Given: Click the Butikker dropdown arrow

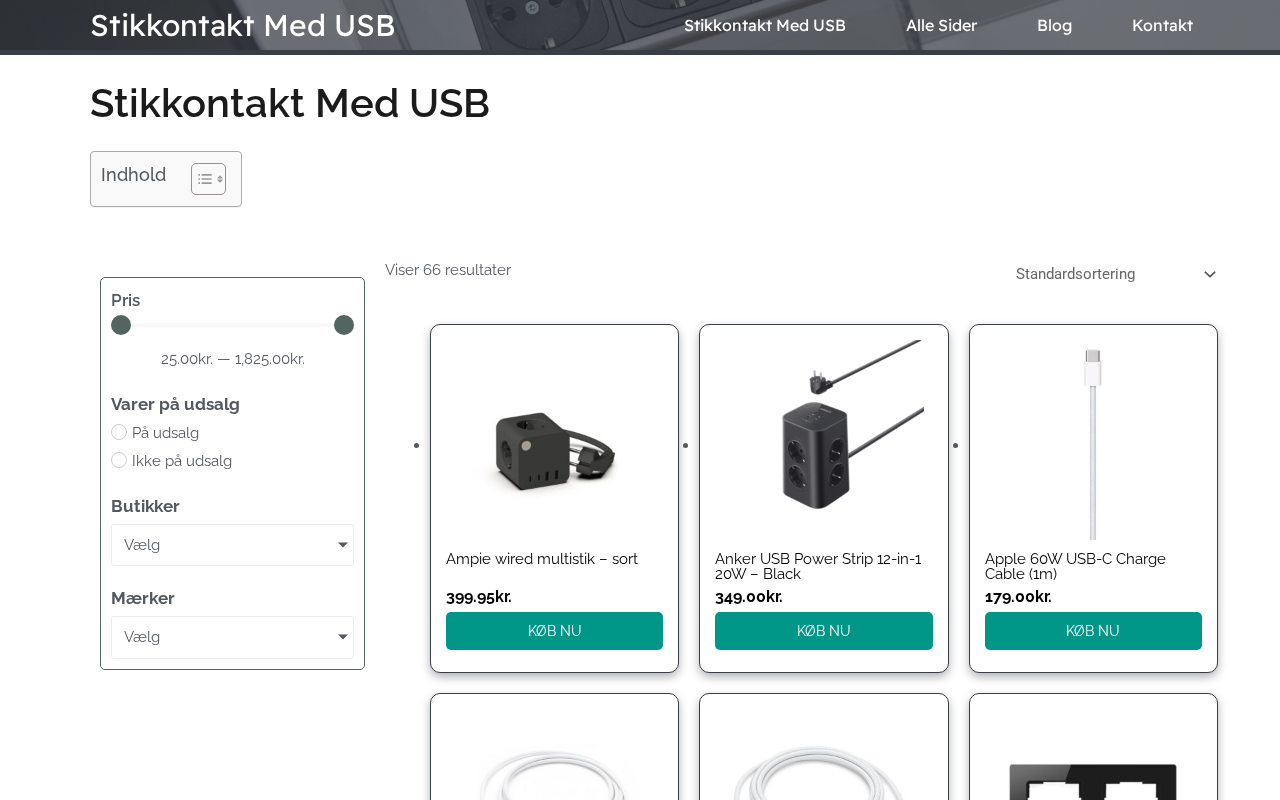Looking at the screenshot, I should pyautogui.click(x=342, y=545).
